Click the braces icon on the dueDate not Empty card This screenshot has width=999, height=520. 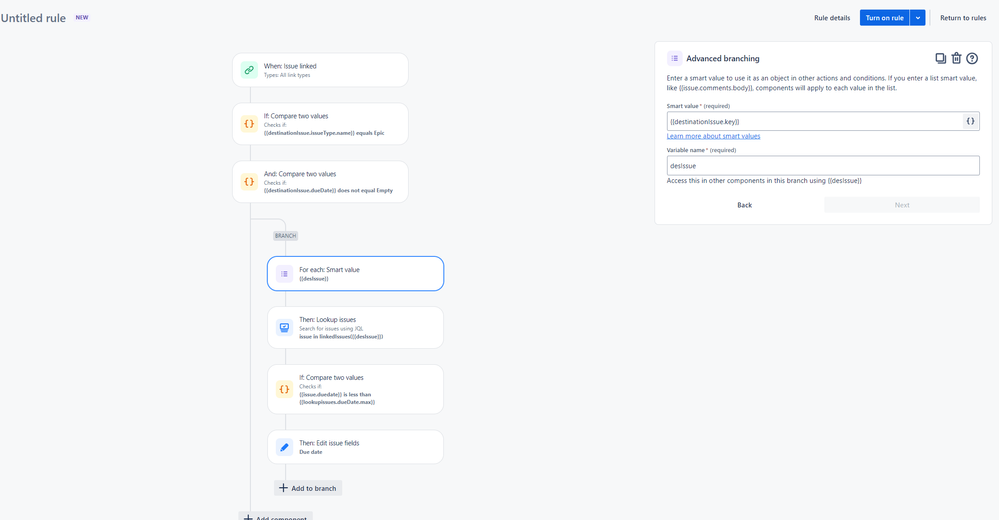coord(249,182)
